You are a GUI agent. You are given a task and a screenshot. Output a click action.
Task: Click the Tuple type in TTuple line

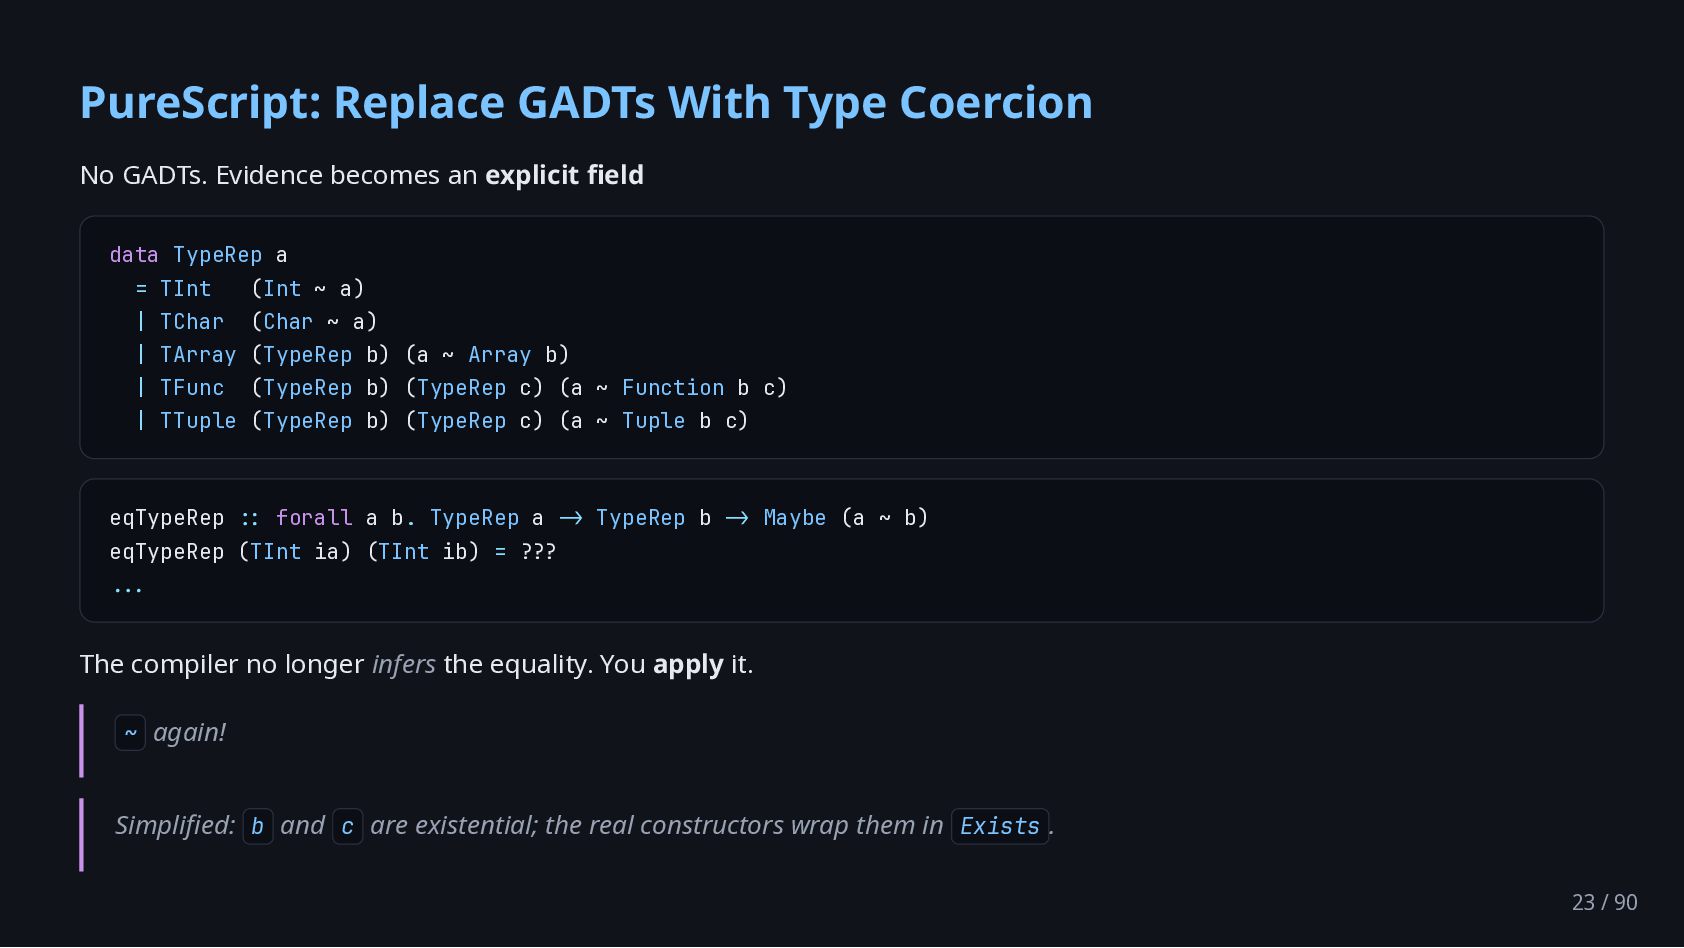pyautogui.click(x=654, y=421)
